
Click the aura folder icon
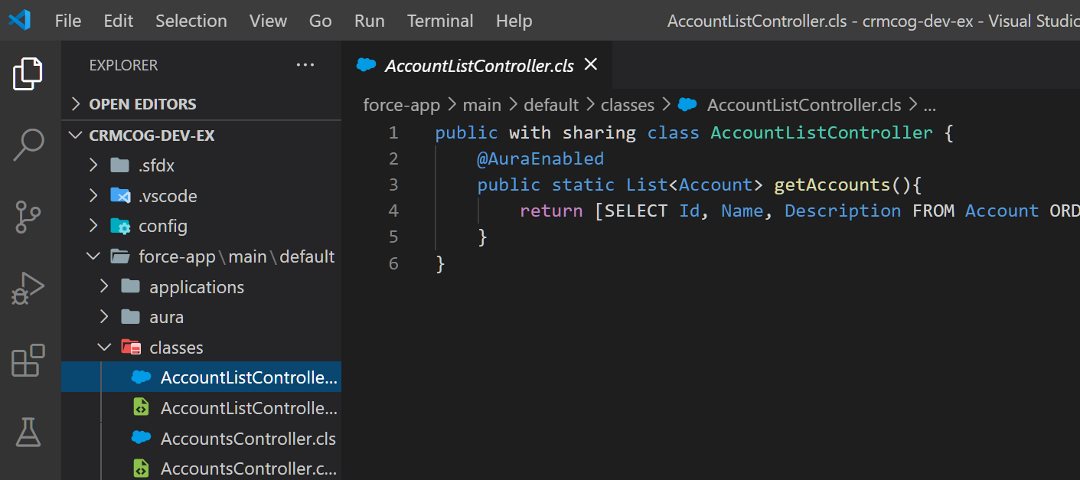pos(131,317)
